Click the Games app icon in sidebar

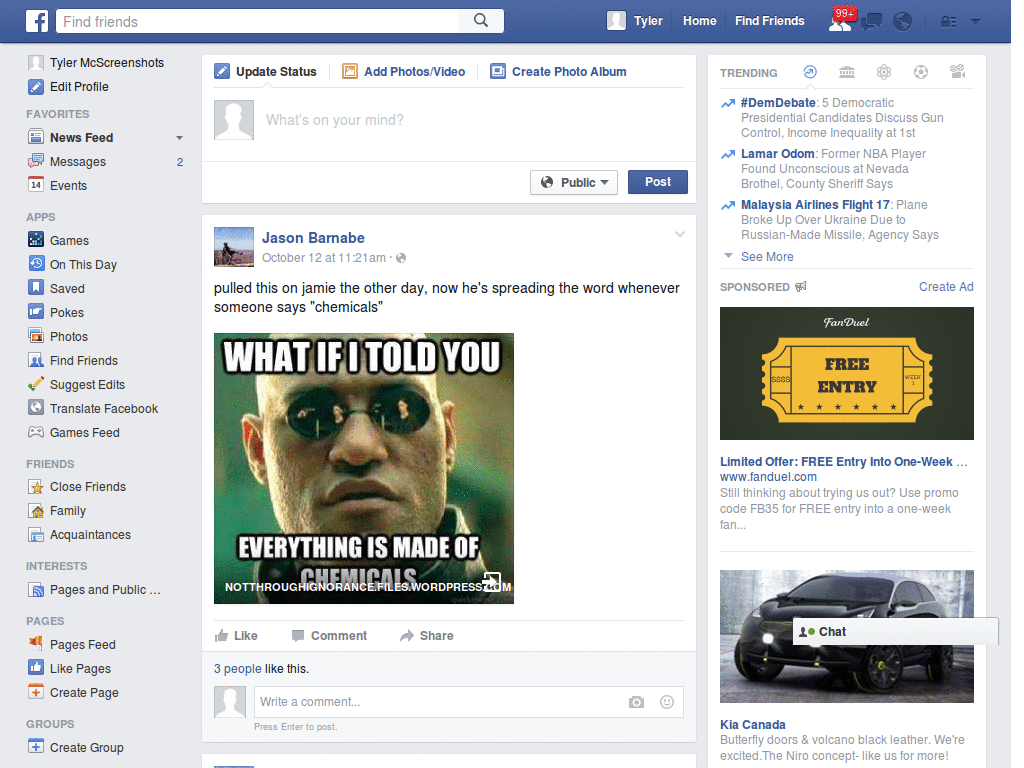[36, 240]
